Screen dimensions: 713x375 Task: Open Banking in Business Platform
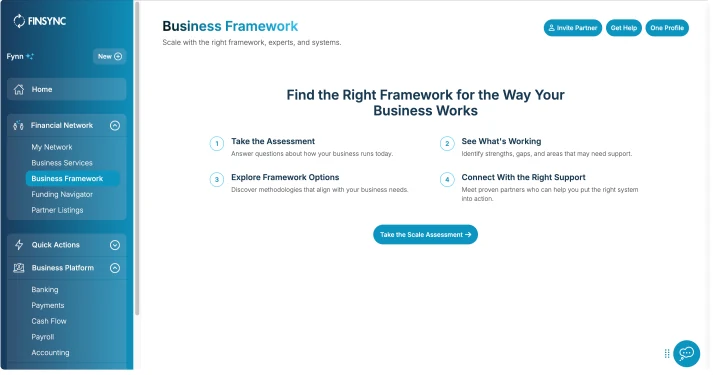coord(45,290)
